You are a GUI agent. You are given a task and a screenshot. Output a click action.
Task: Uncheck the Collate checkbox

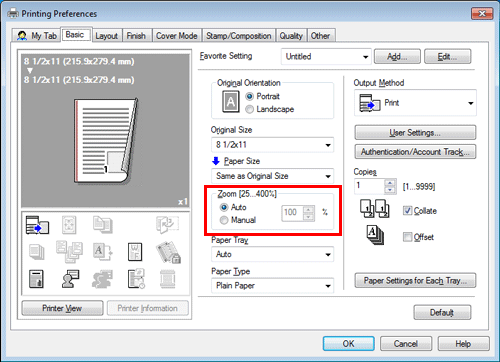407,210
